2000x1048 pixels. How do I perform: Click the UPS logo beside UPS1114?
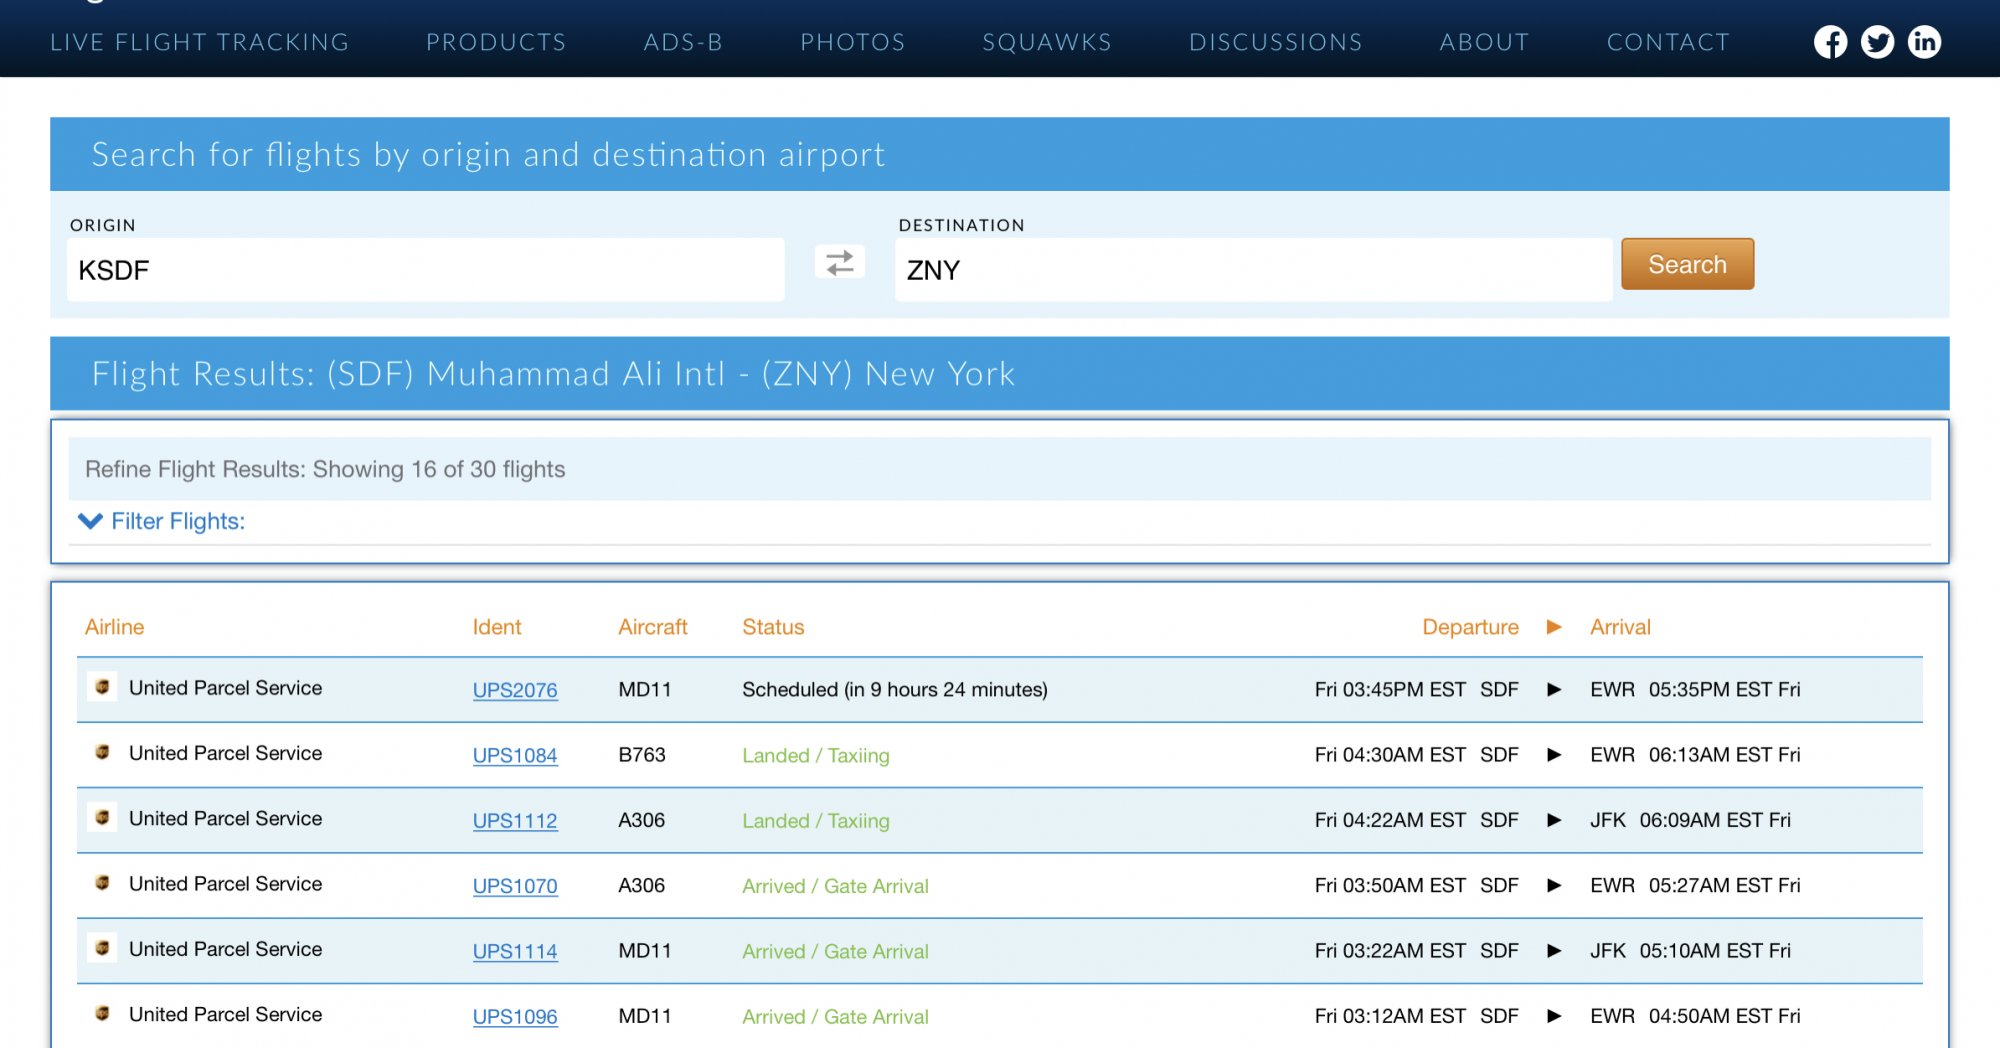tap(102, 948)
